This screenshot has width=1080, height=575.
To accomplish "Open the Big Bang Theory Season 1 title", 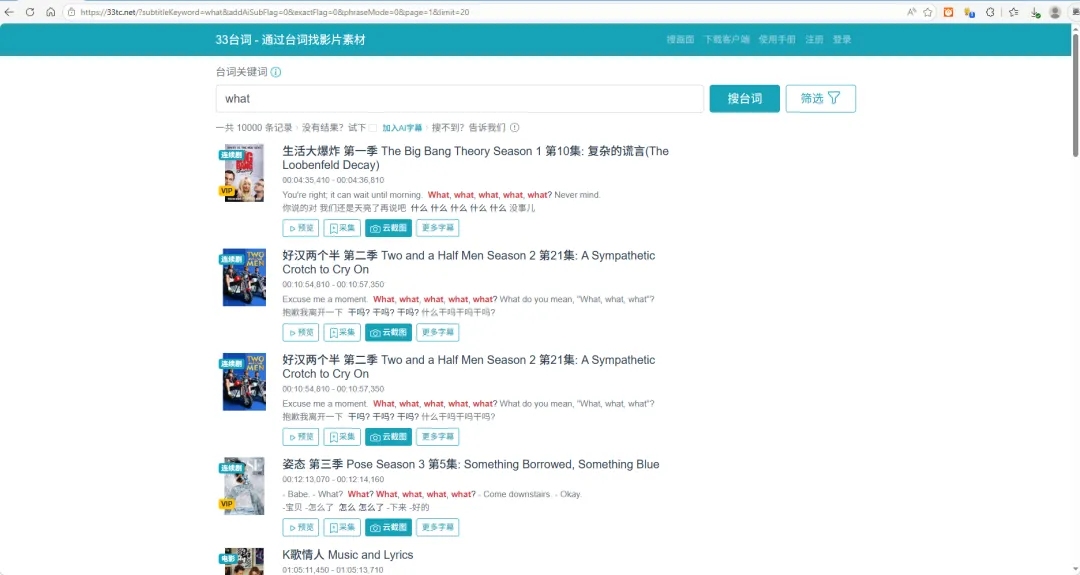I will (475, 158).
